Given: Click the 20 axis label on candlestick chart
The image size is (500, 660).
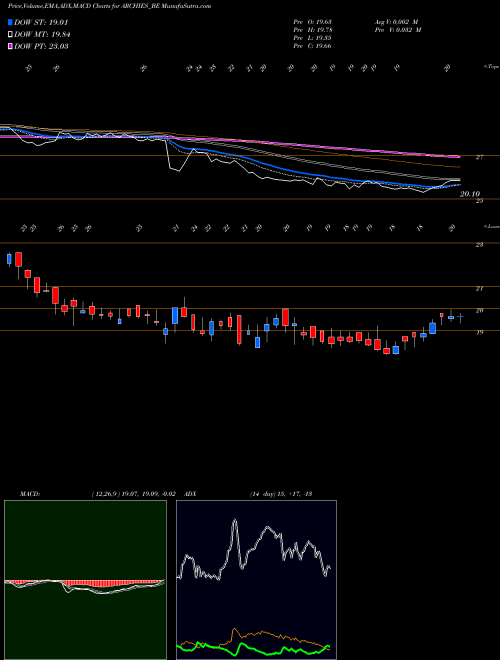Looking at the screenshot, I should (479, 310).
